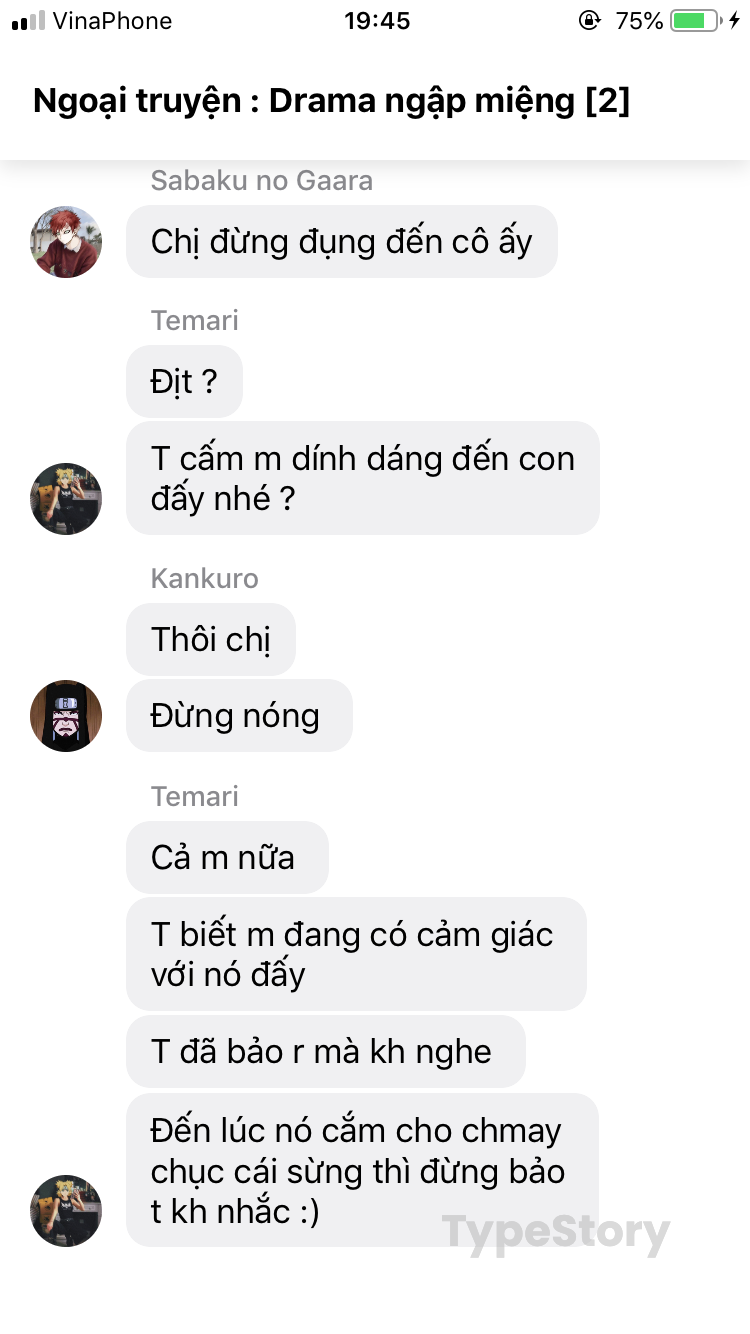Screen dimensions: 750x1334
Task: Tap the 'Địt ?' message bubble
Action: (x=184, y=382)
